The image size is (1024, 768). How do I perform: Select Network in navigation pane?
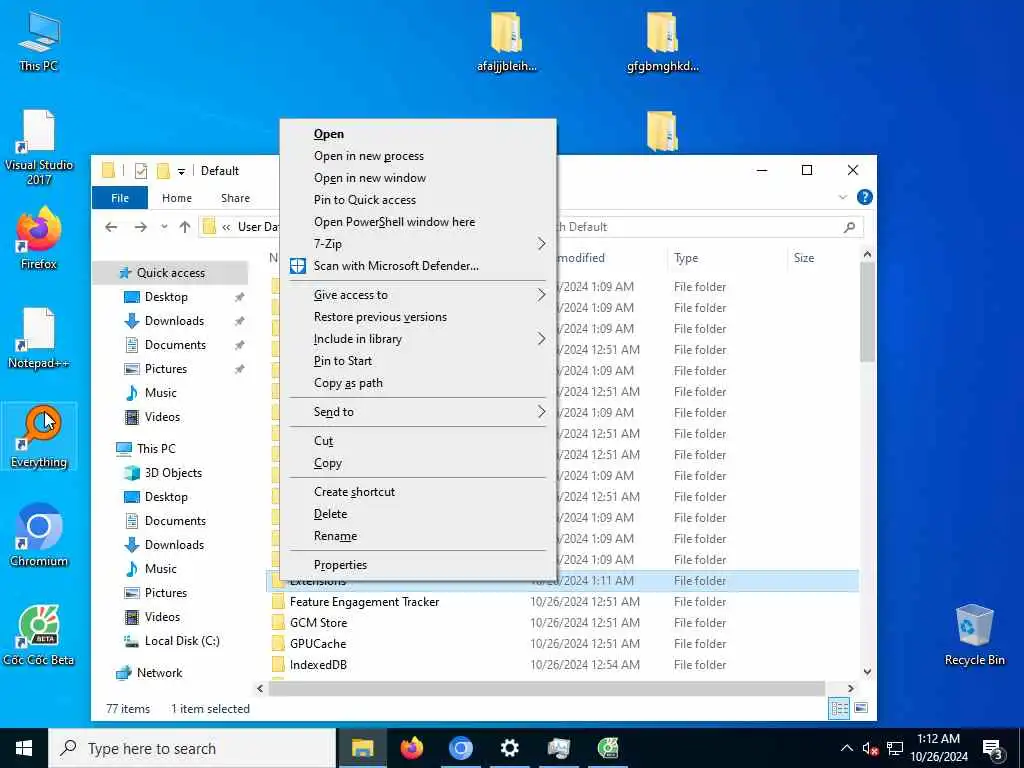coord(159,673)
